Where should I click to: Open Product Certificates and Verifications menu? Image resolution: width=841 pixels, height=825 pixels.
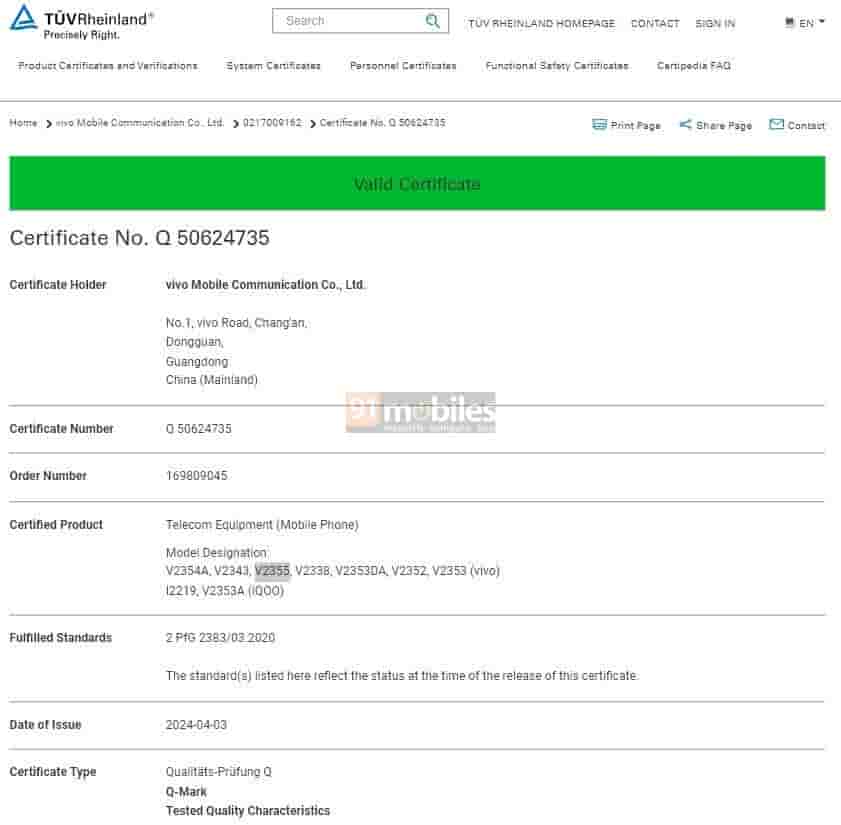click(108, 66)
